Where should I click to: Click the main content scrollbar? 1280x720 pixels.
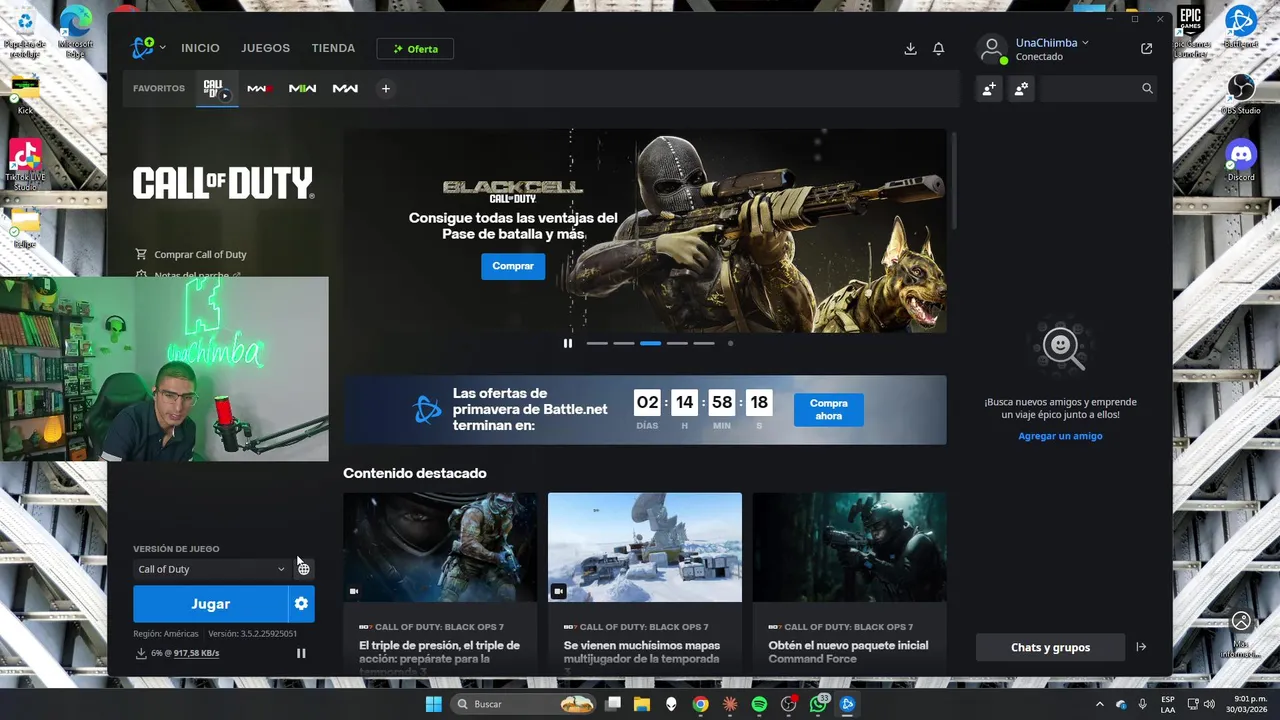coord(955,180)
